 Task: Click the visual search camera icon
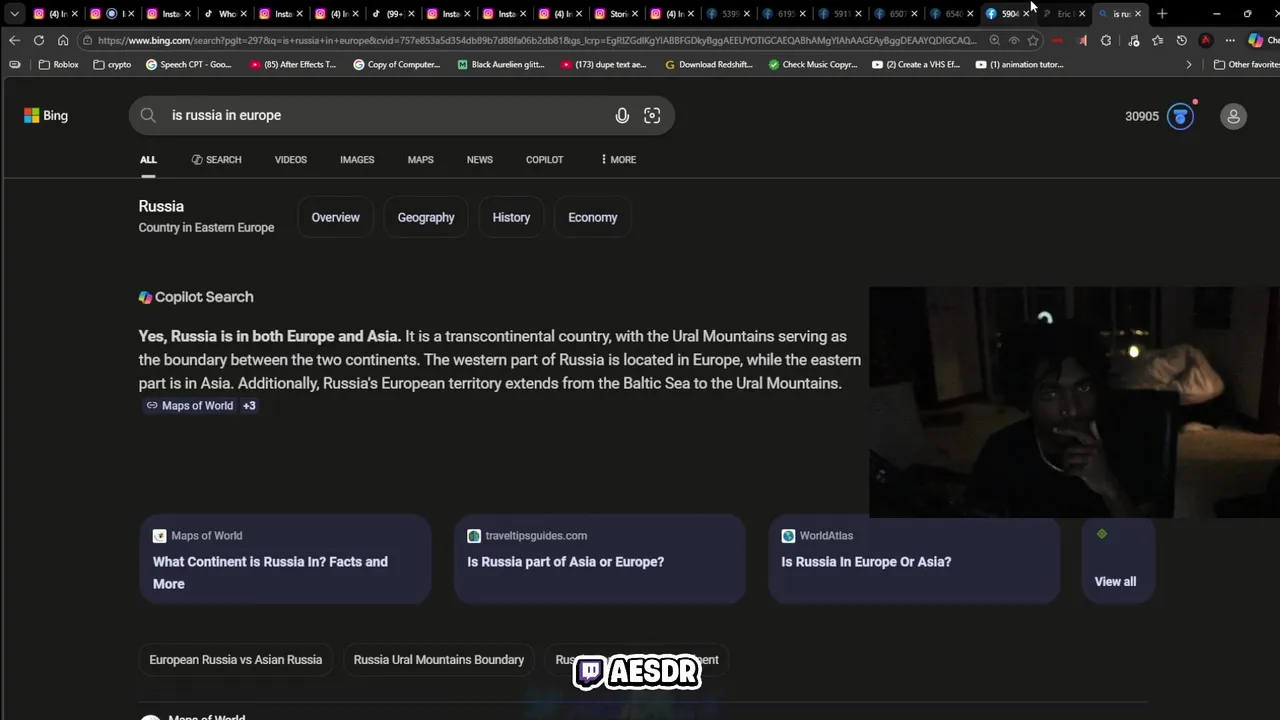652,116
